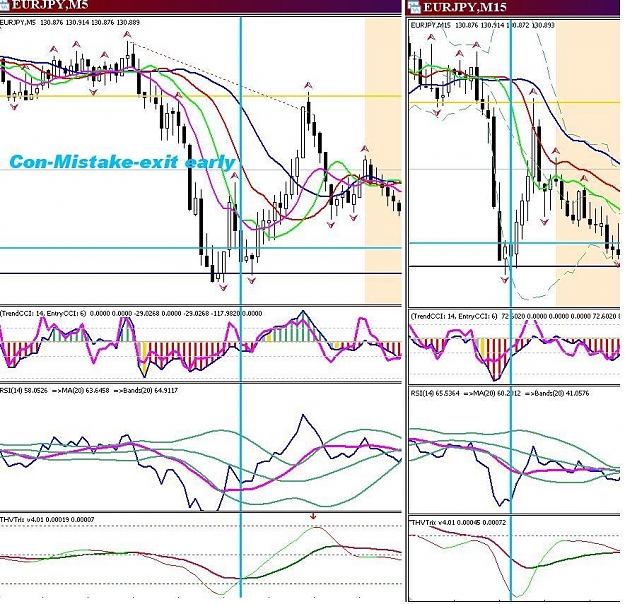Click THVTrix v4.01 label in M5 chart
Viewport: 625px width, 604px height.
tap(47, 519)
